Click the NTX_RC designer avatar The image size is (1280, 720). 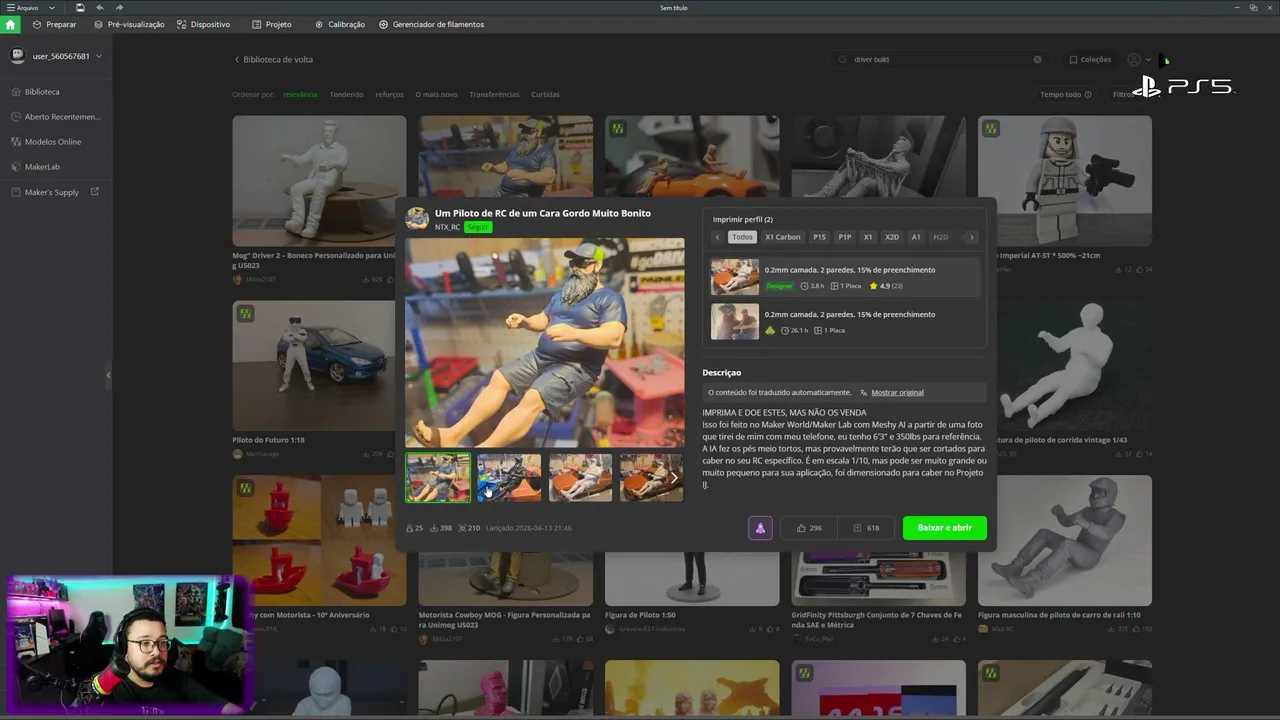point(417,219)
